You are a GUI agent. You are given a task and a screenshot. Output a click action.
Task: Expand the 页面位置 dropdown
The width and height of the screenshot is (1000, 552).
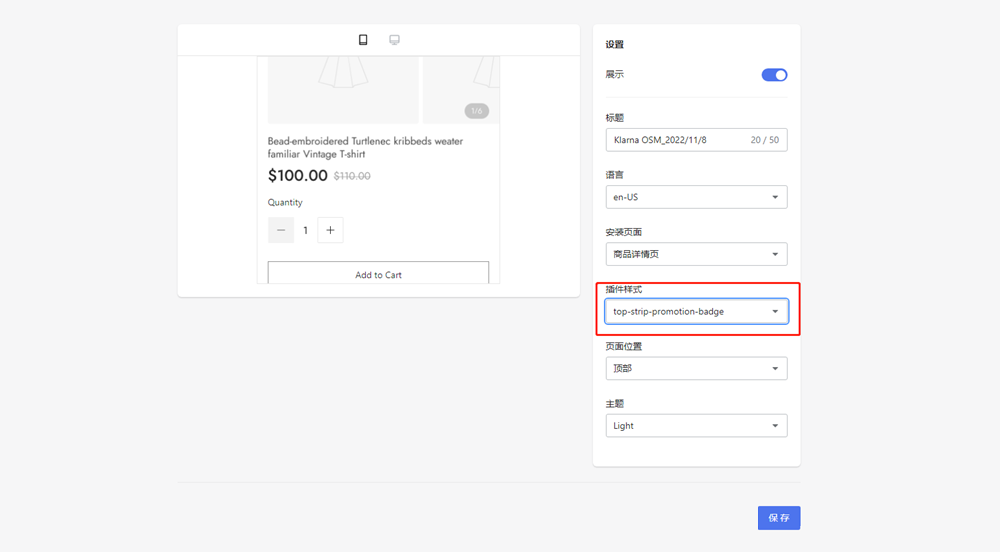click(696, 368)
